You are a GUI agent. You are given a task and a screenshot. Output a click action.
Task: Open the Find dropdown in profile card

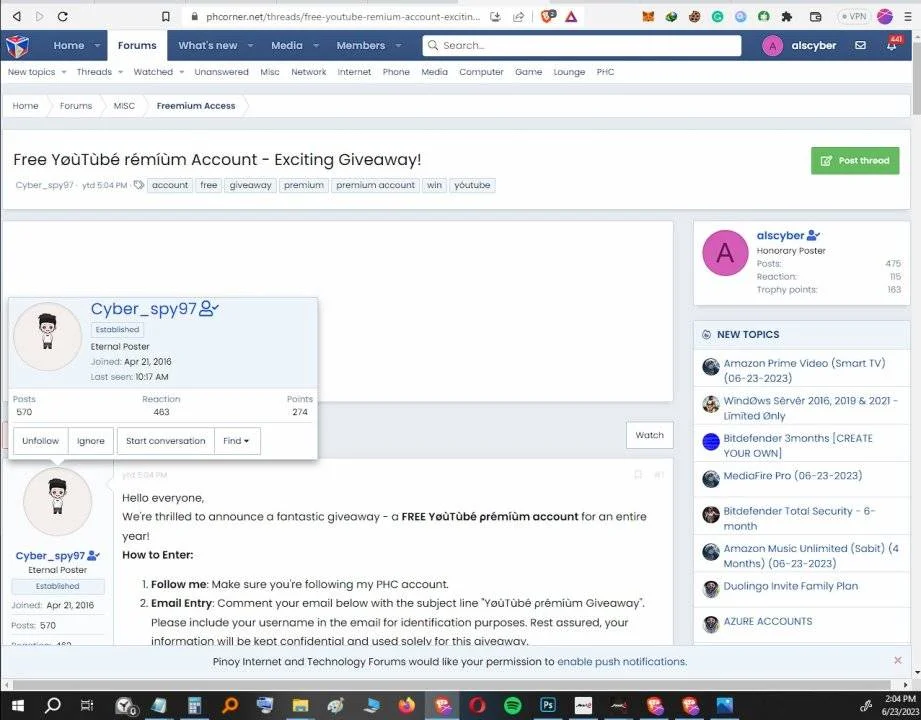tap(237, 440)
